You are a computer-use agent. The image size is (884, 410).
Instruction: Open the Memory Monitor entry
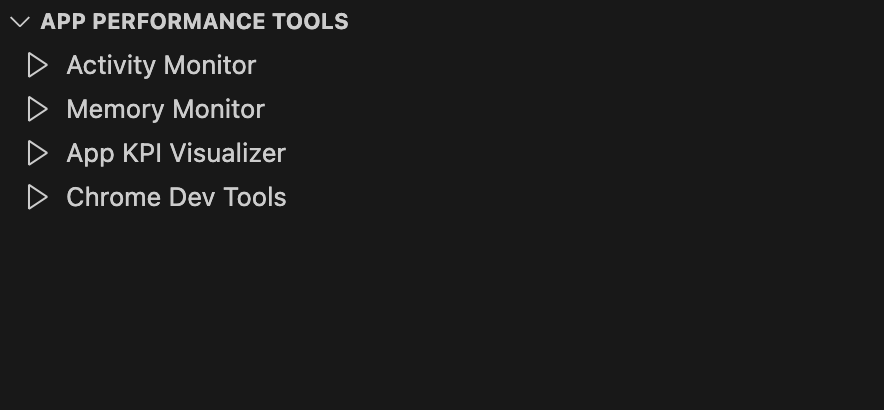click(165, 109)
